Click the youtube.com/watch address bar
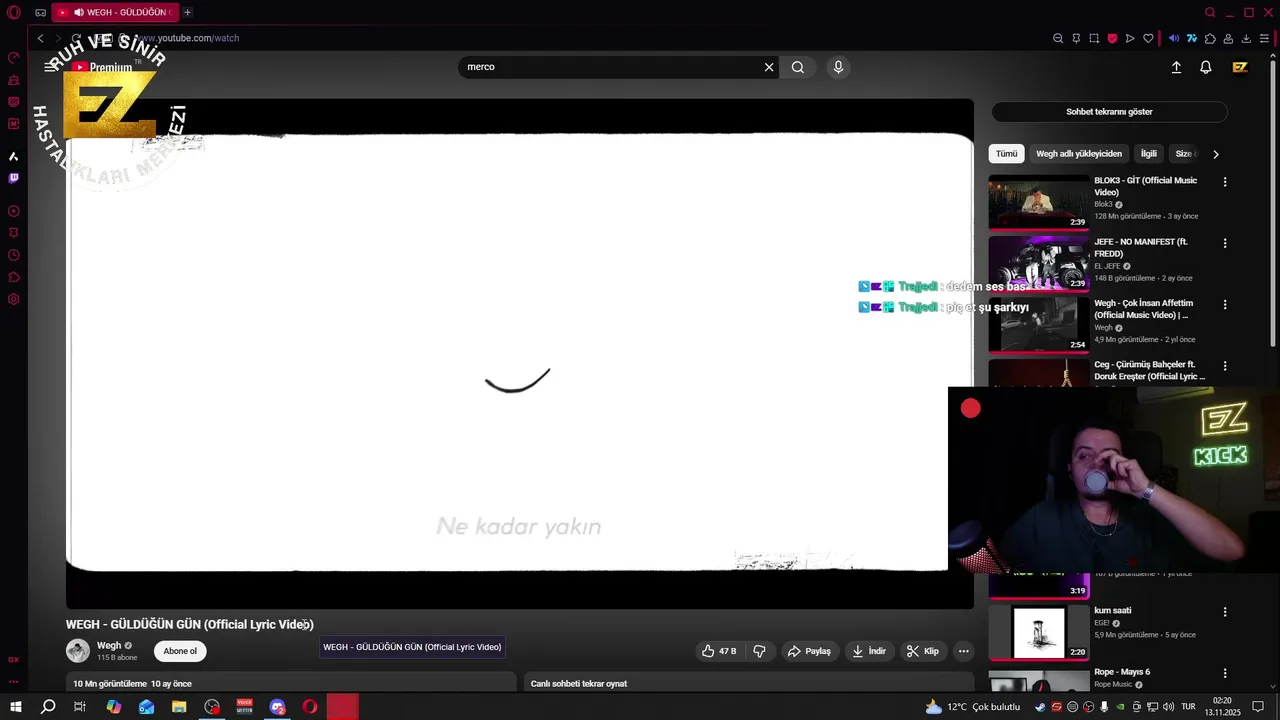 click(x=188, y=38)
